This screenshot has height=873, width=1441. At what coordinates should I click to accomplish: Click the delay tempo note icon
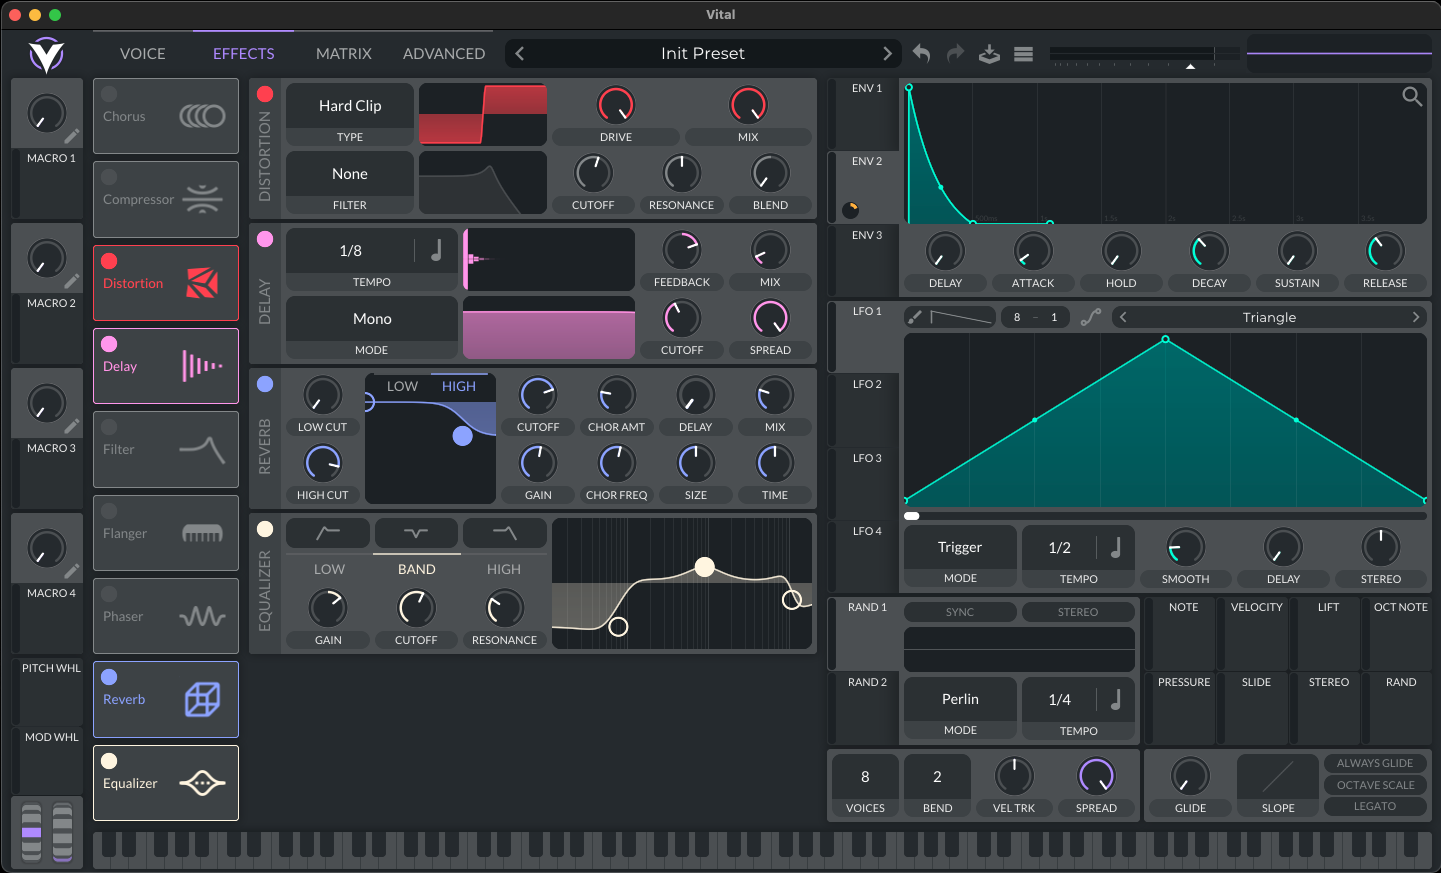point(436,250)
